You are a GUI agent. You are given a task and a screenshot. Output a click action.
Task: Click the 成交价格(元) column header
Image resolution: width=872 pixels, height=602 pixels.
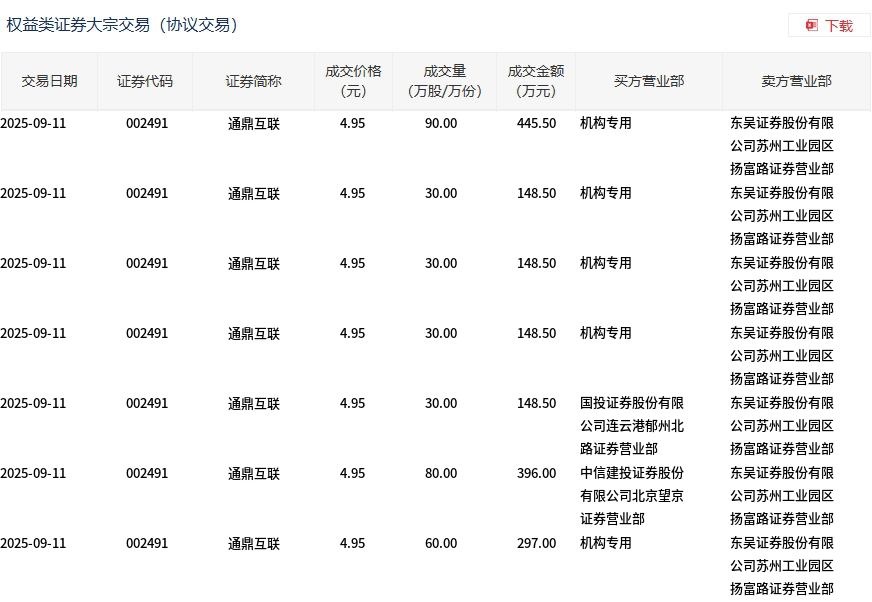(353, 81)
